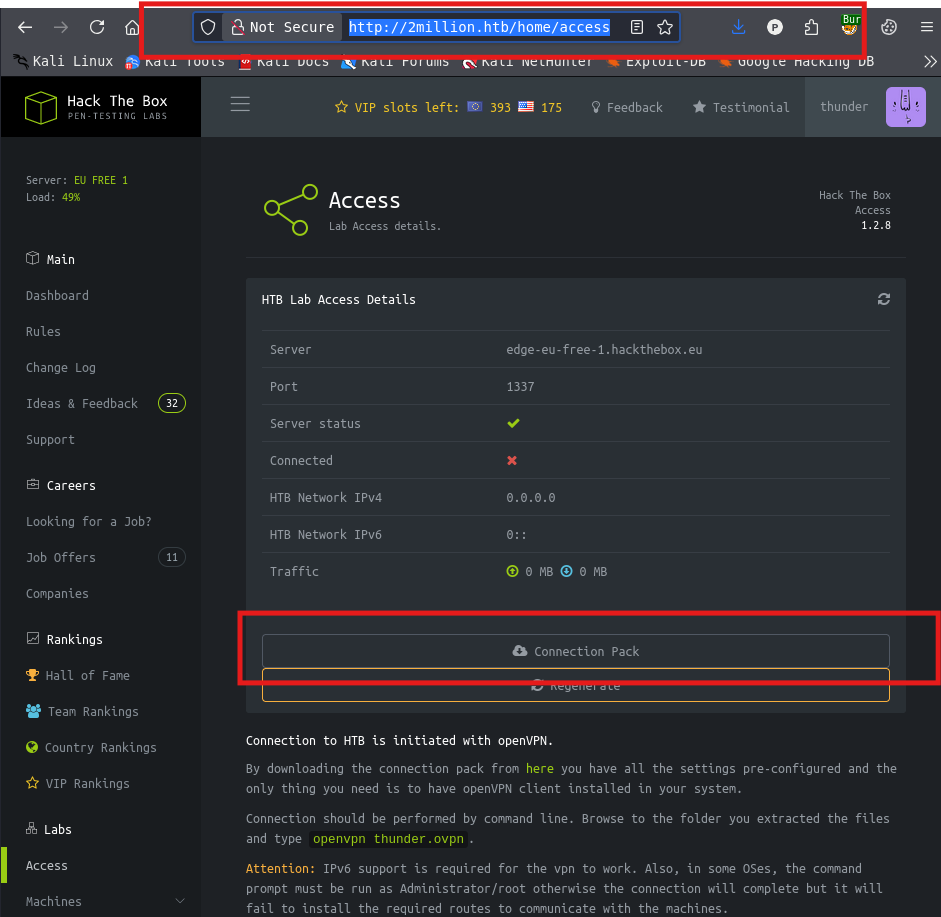Toggle the sidebar hamburger menu
The width and height of the screenshot is (941, 917).
pos(240,104)
